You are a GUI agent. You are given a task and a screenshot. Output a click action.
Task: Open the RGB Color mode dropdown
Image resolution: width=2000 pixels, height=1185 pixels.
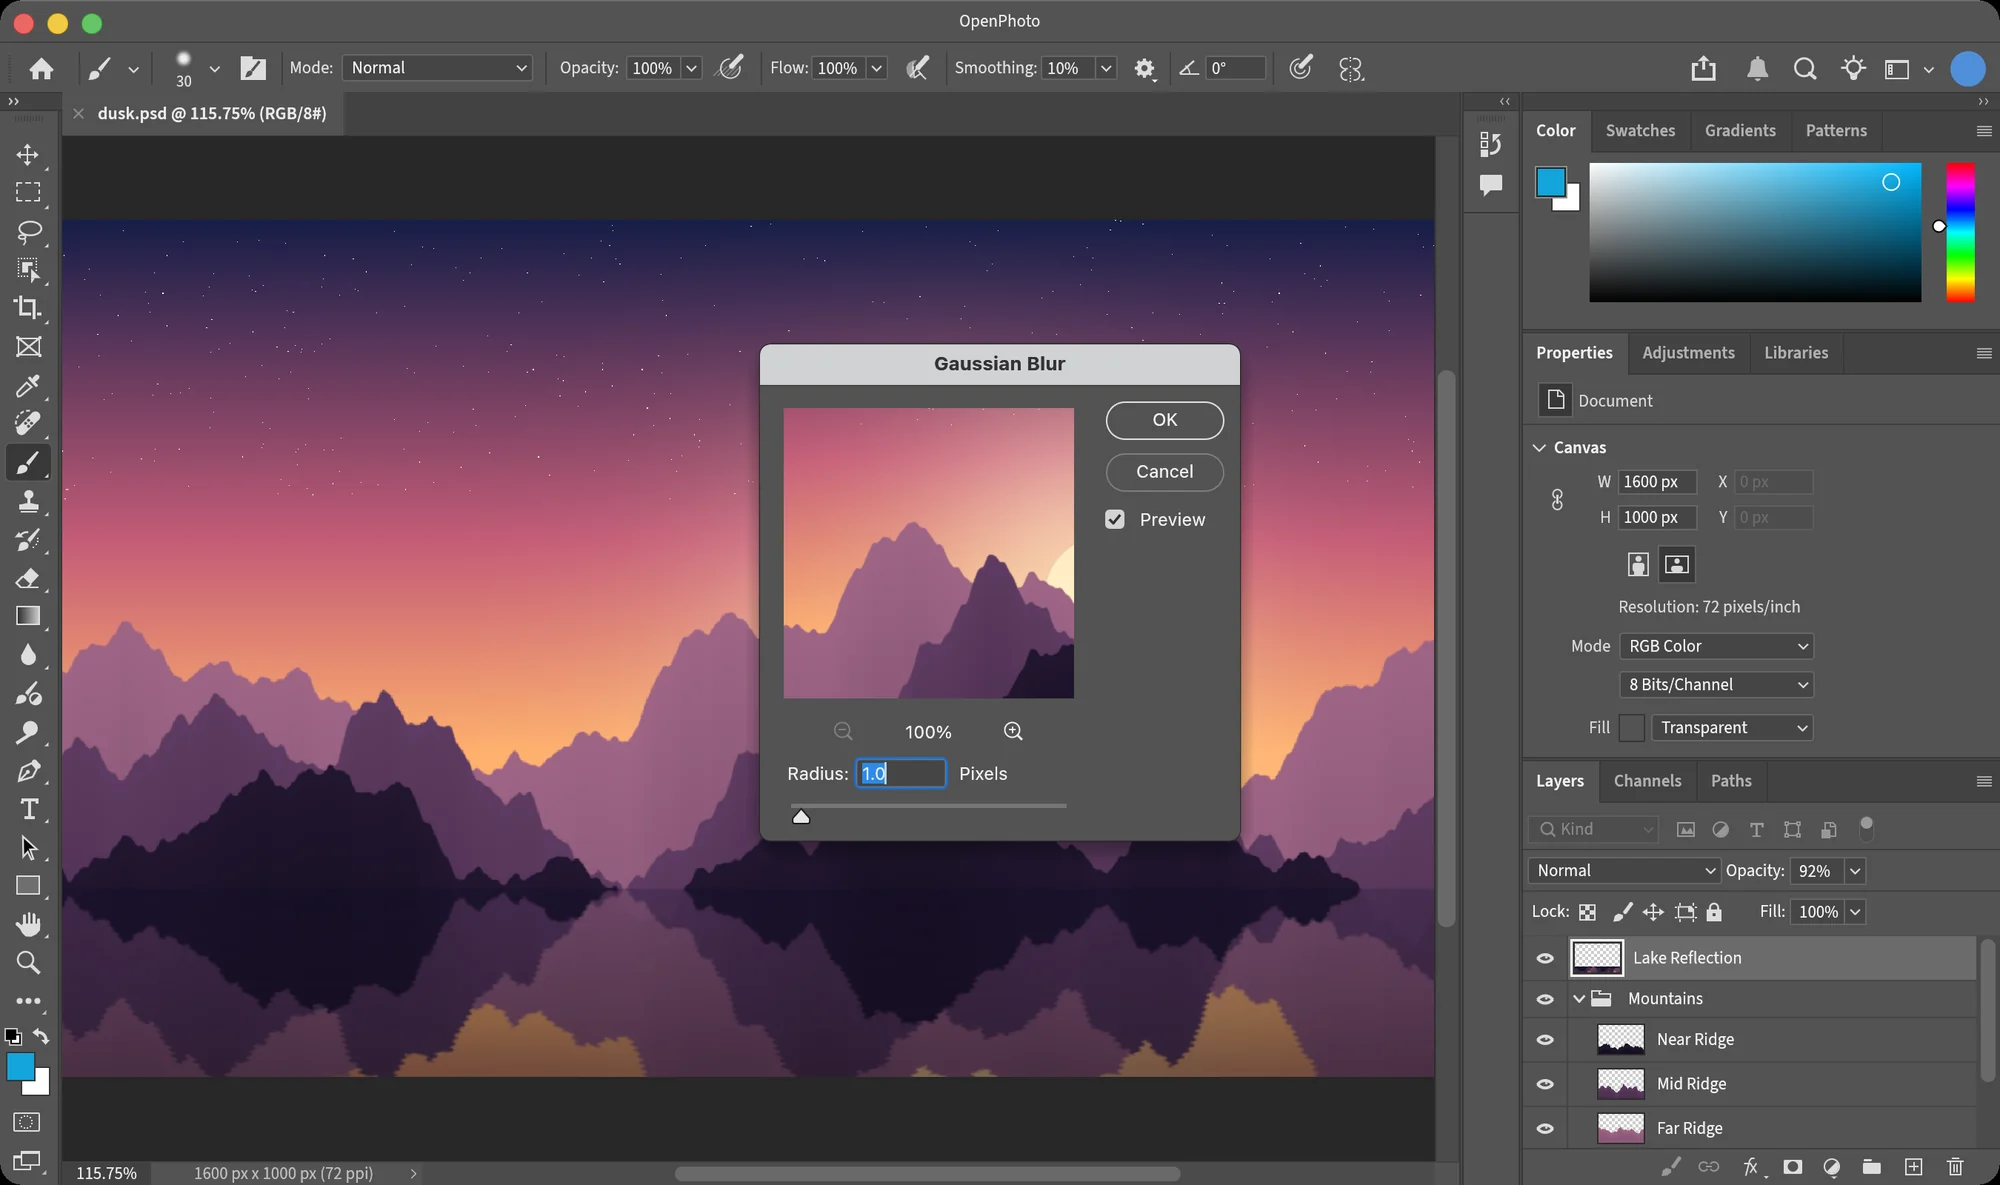coord(1716,646)
